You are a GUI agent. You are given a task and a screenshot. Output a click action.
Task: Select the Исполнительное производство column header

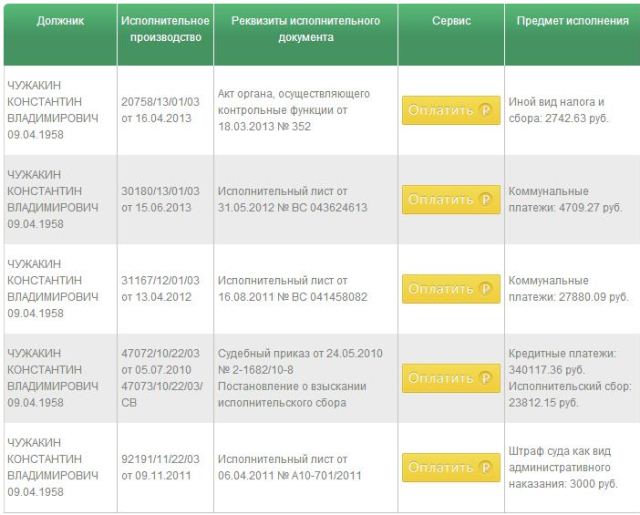click(x=164, y=29)
